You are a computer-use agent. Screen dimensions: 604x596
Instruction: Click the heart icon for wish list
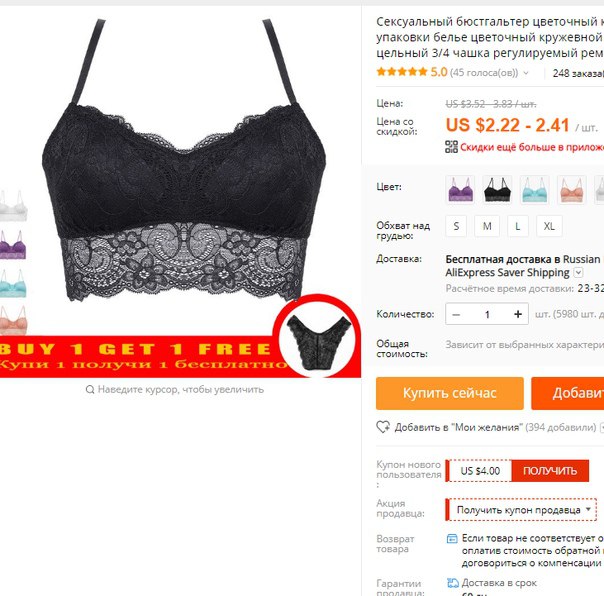pos(383,427)
